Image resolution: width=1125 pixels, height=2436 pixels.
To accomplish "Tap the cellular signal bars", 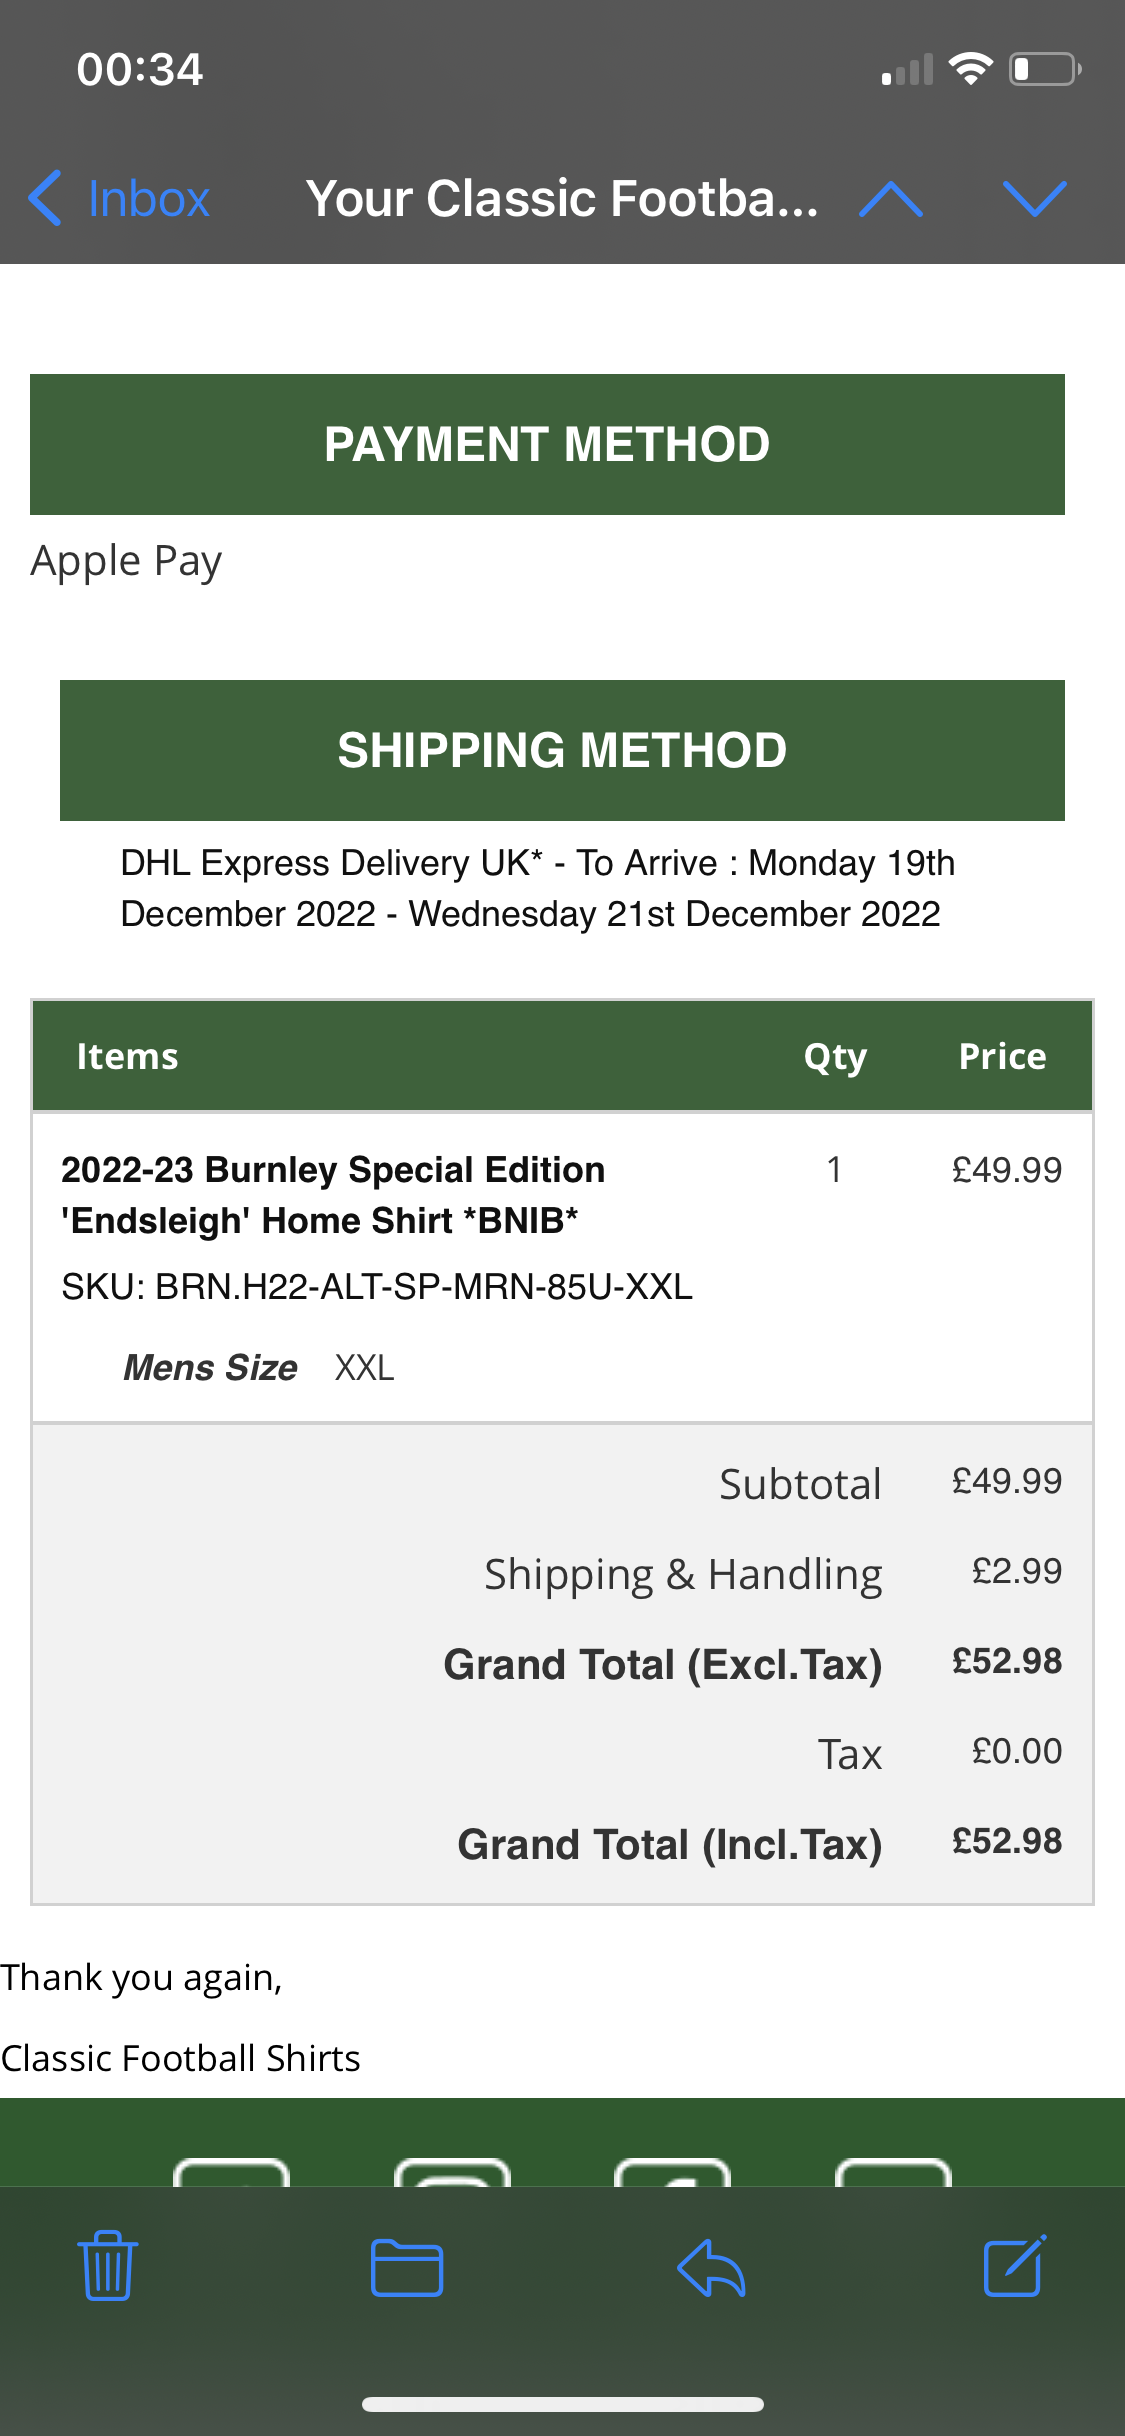I will point(907,70).
